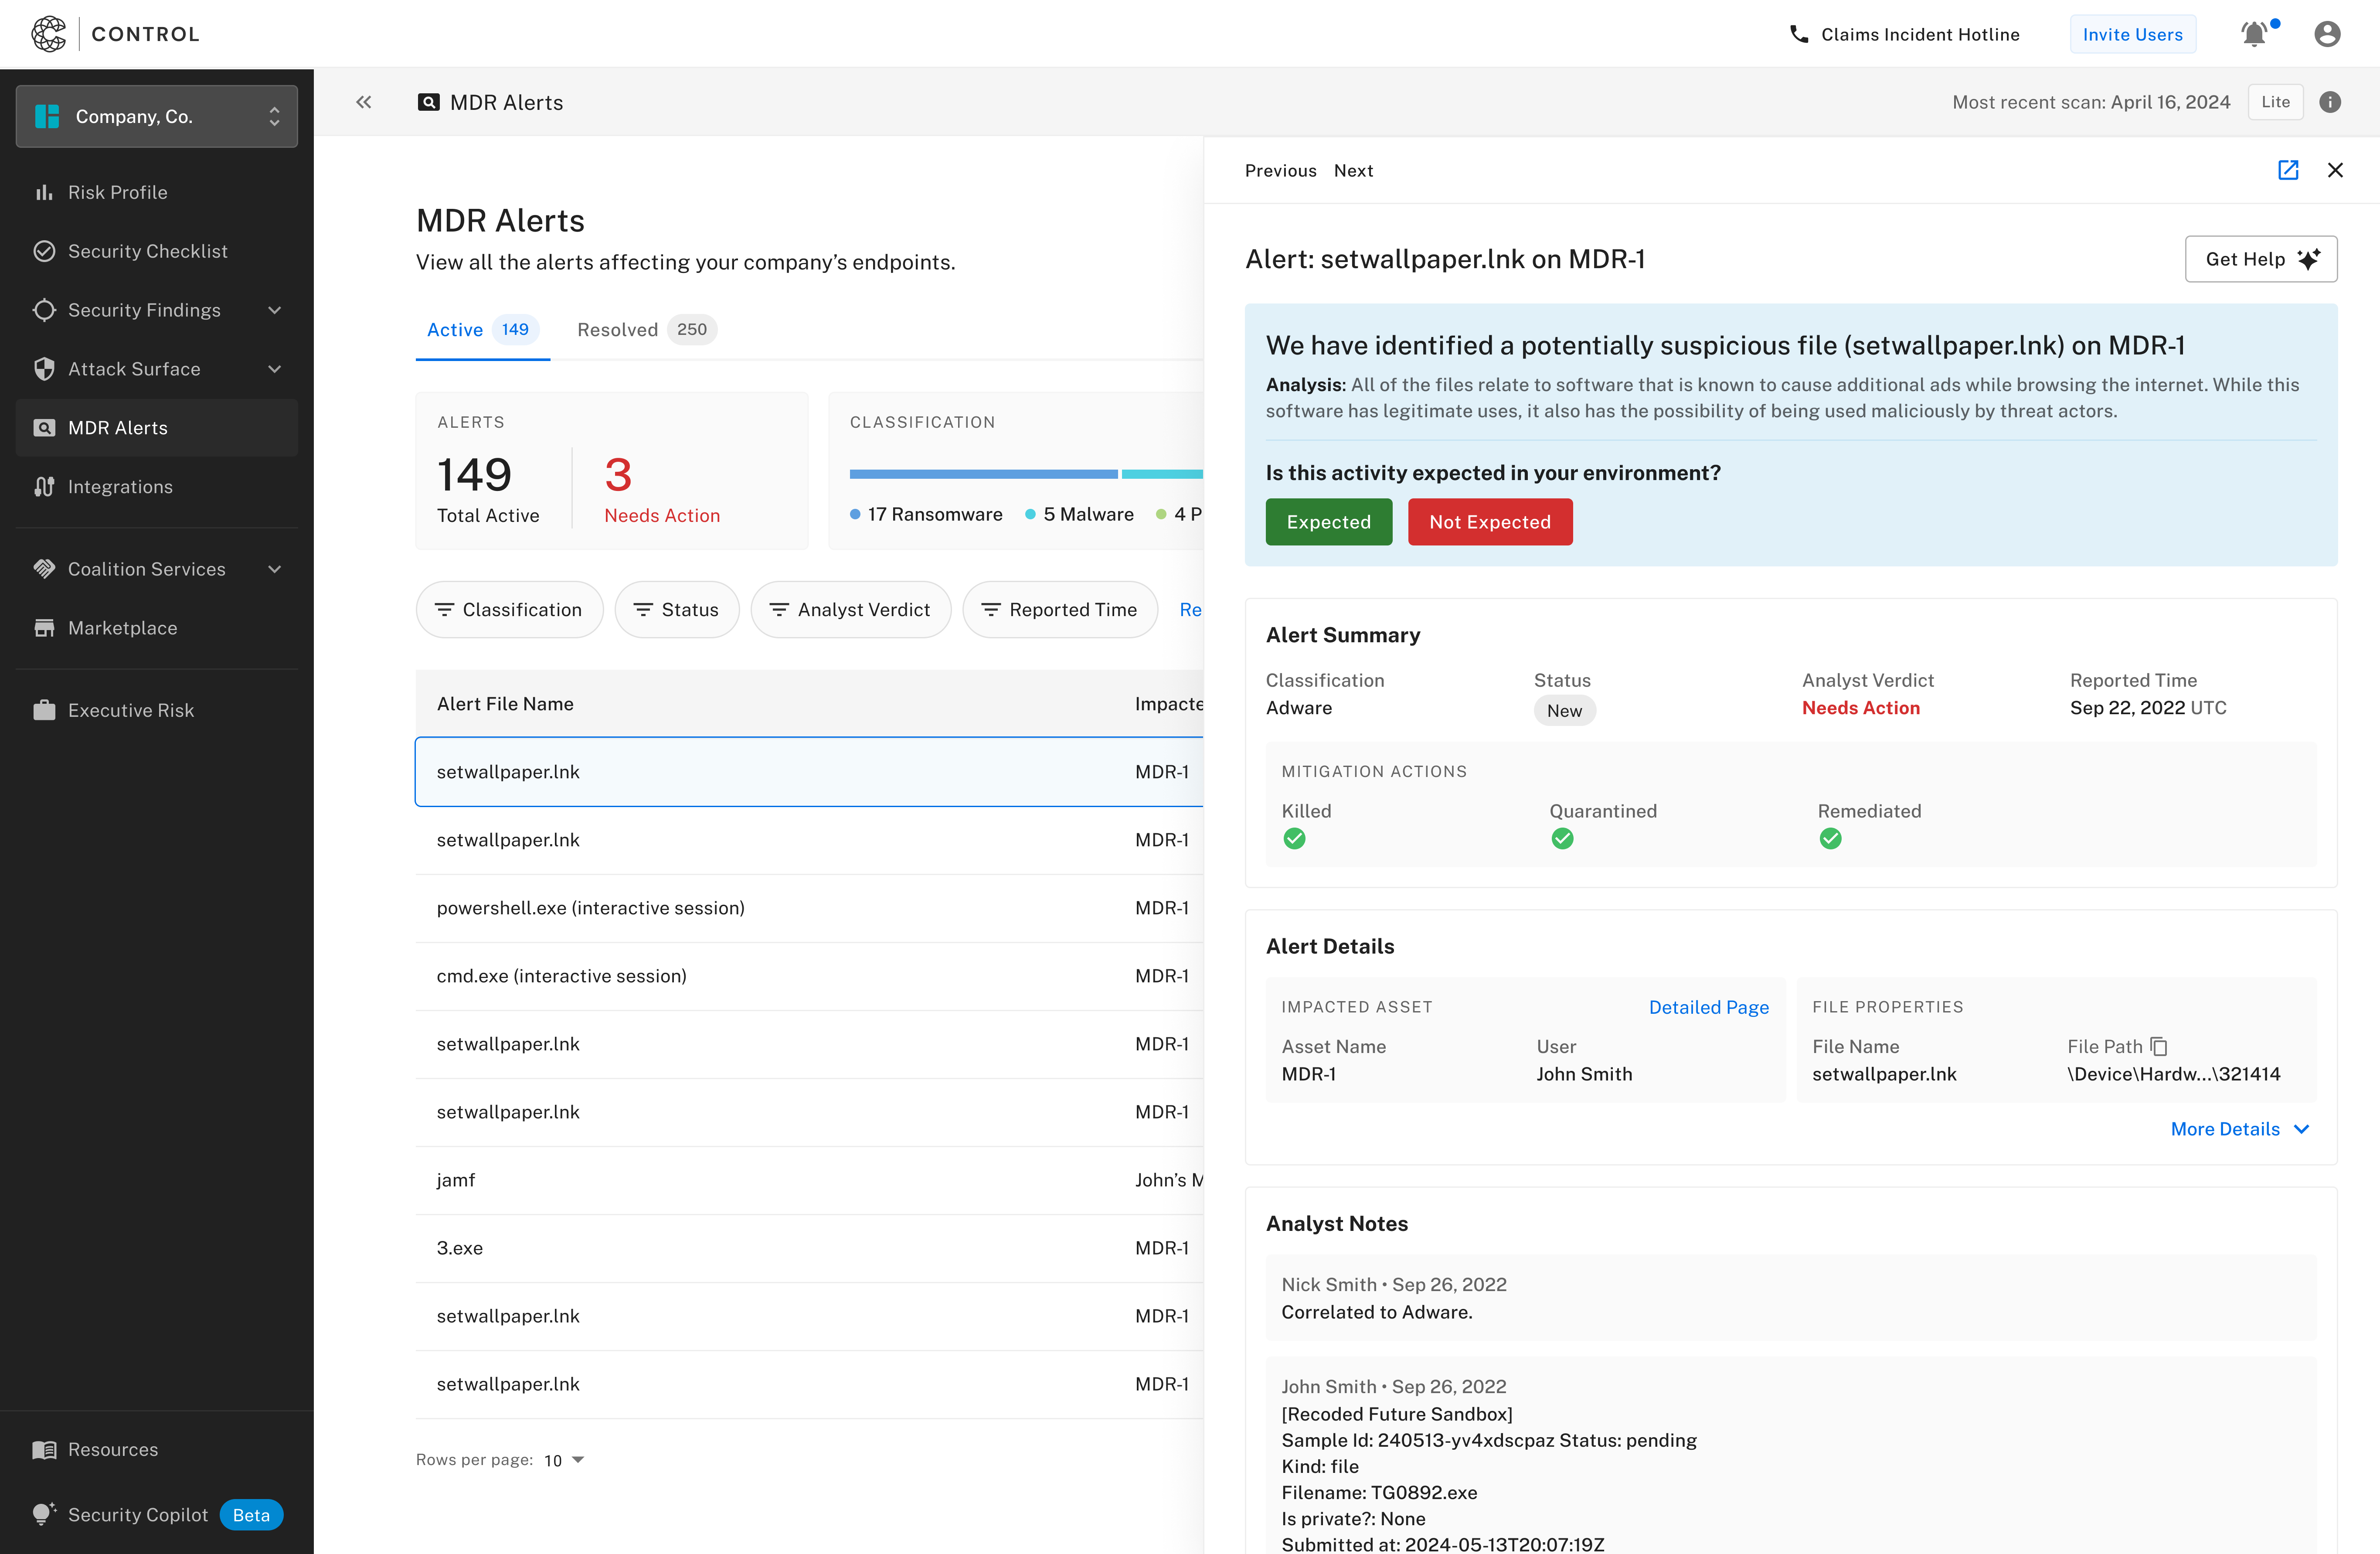Screen dimensions: 2380x1554
Task: Expand More Details in Alert Details
Action: point(2240,1129)
